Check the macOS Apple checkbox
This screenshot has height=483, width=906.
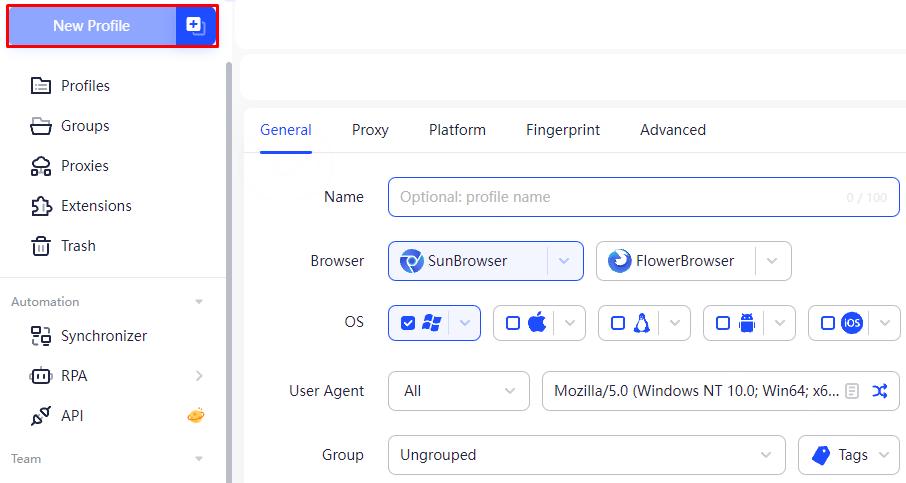[x=513, y=323]
